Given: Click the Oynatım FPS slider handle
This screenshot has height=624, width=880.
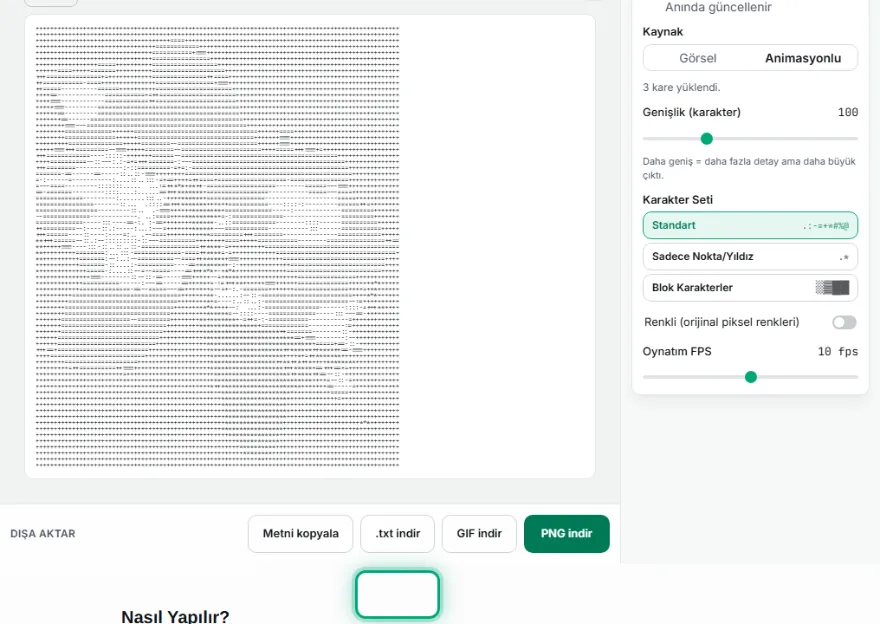Looking at the screenshot, I should tap(750, 377).
